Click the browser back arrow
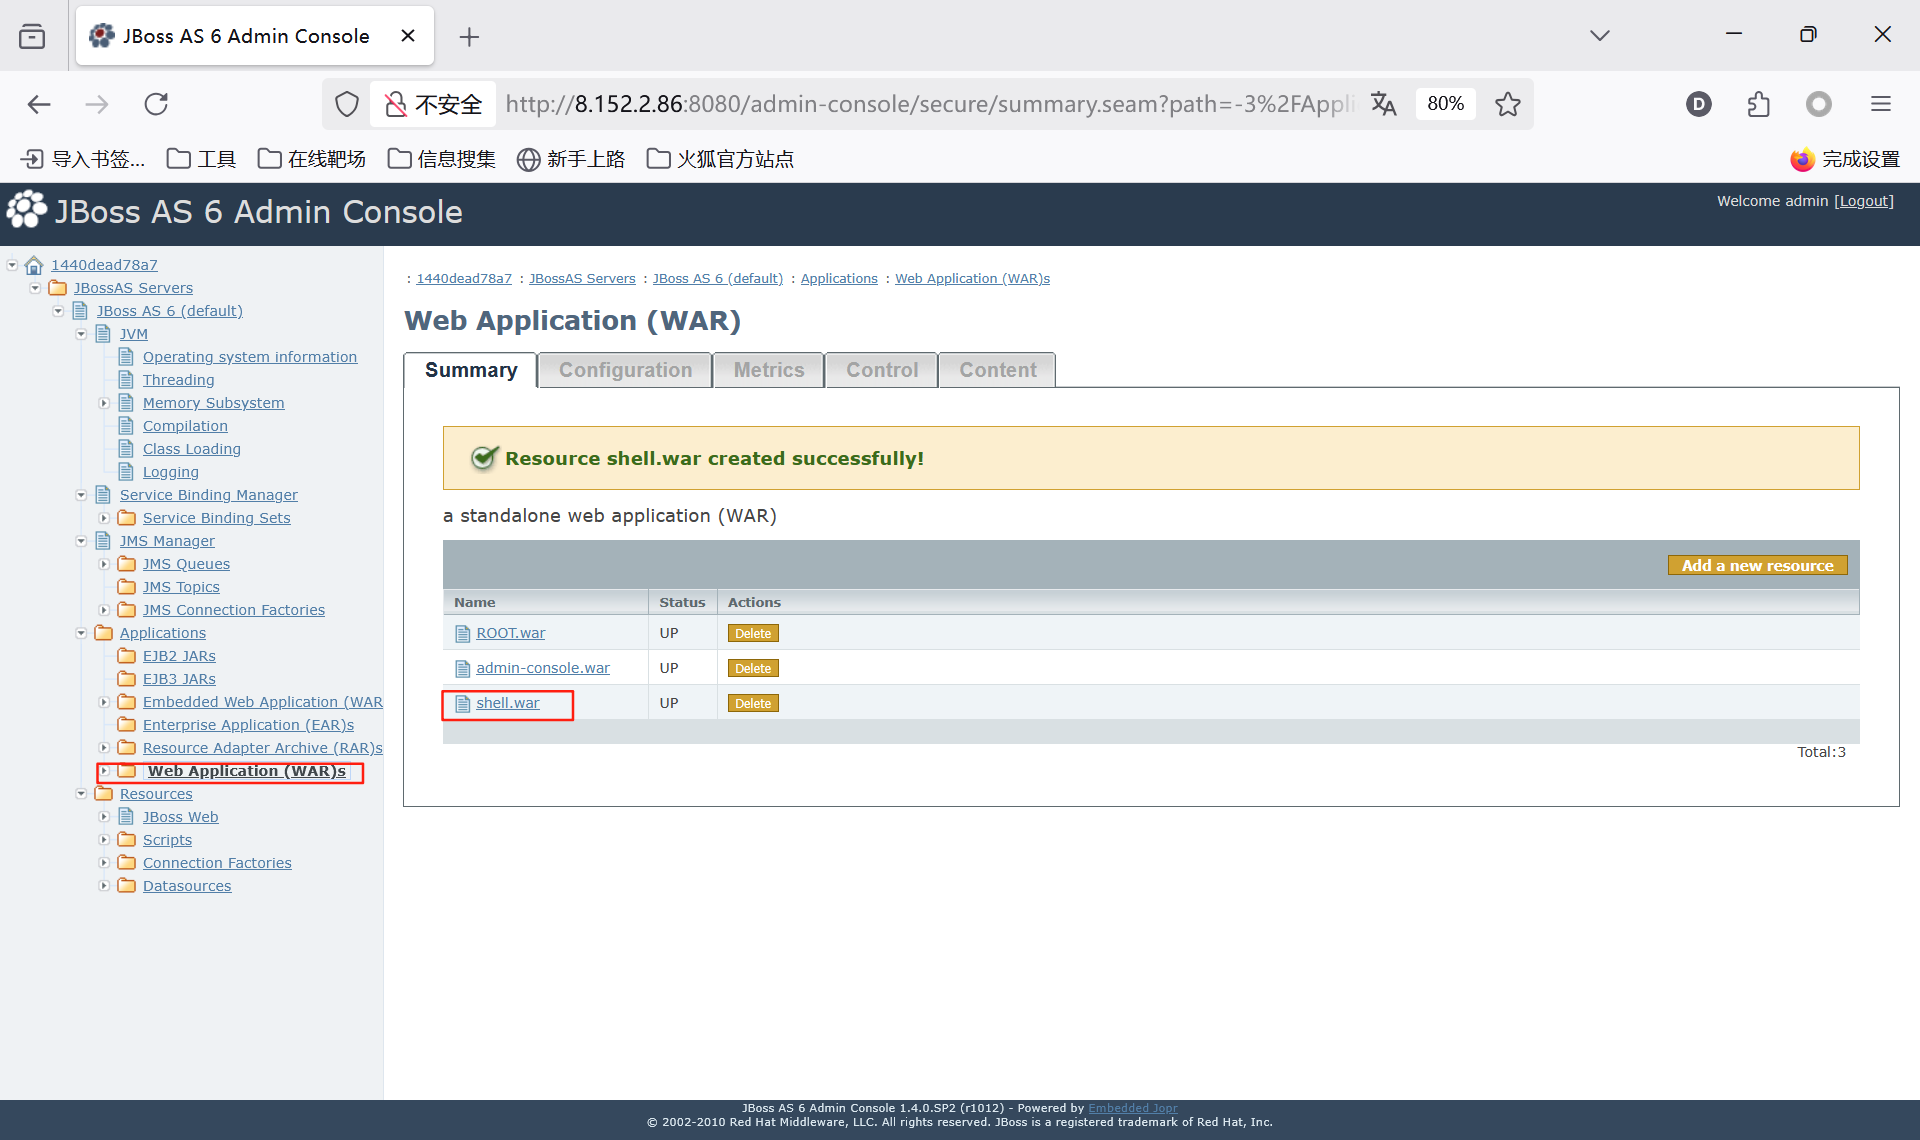Viewport: 1920px width, 1140px height. tap(39, 104)
